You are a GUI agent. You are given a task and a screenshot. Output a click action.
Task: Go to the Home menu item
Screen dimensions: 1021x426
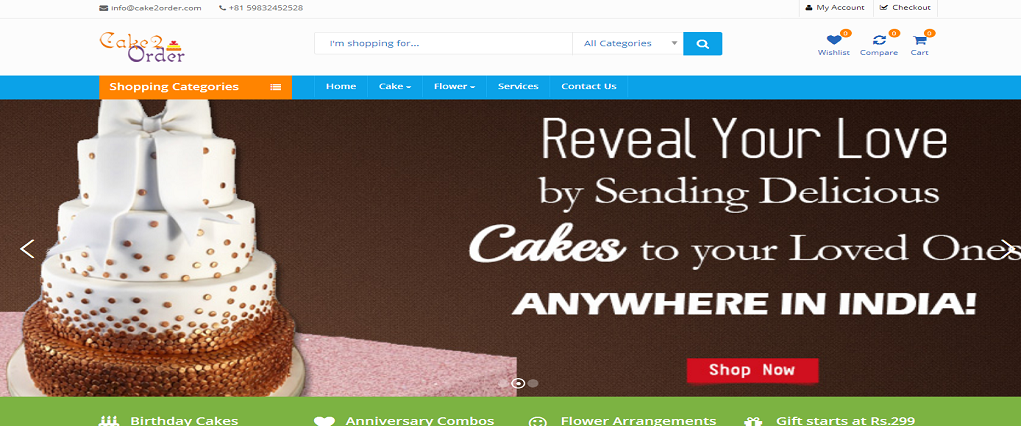point(341,87)
